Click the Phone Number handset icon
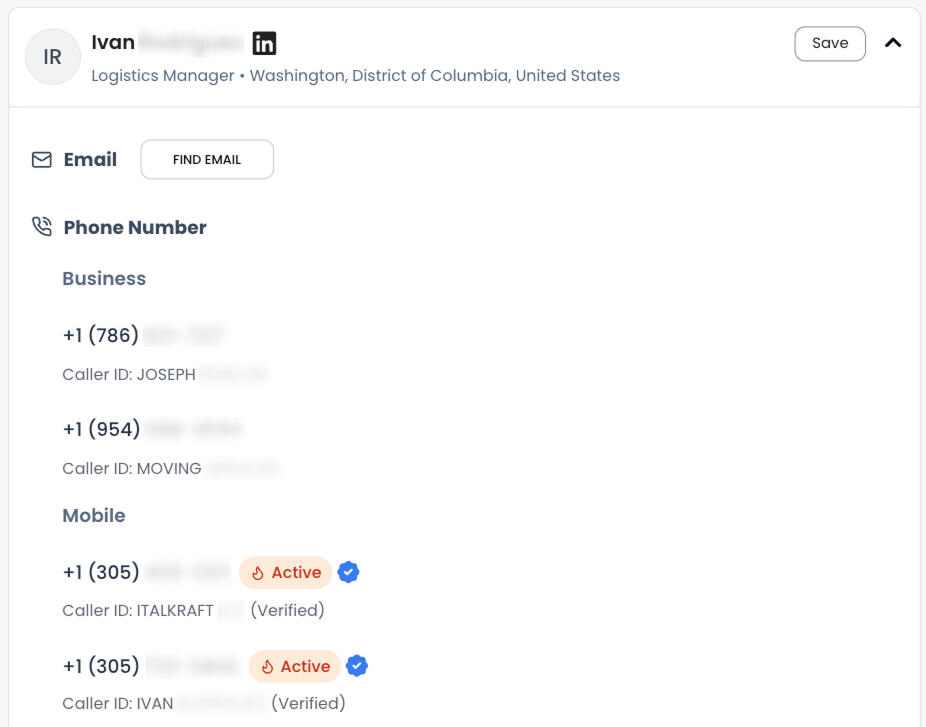Viewport: 926px width, 727px height. point(42,227)
